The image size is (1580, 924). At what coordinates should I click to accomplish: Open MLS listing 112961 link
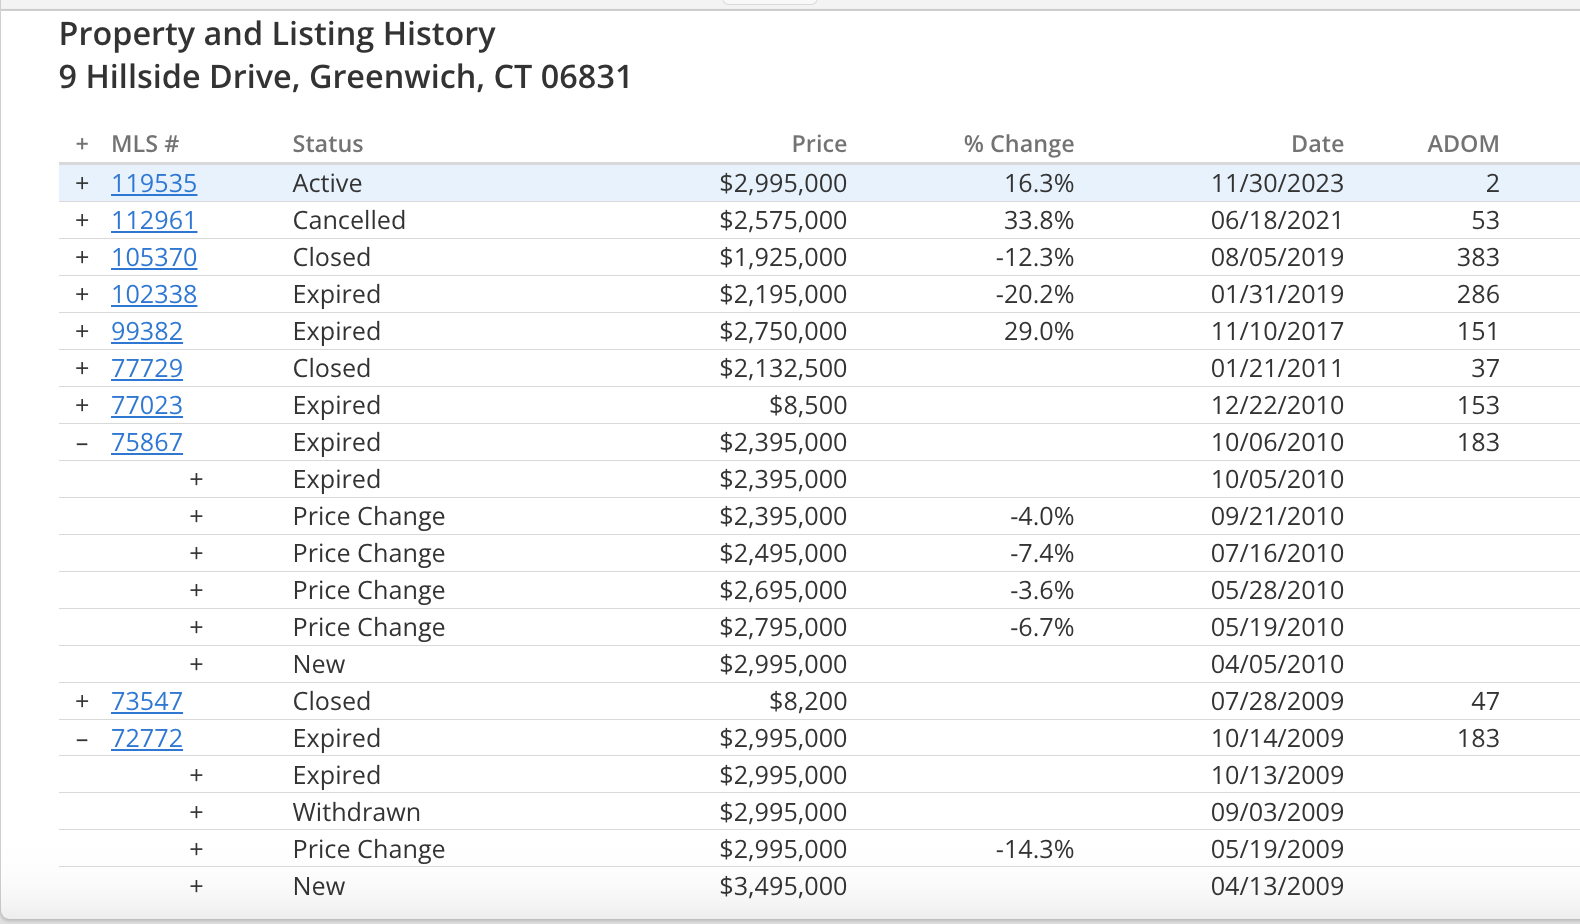coord(154,220)
